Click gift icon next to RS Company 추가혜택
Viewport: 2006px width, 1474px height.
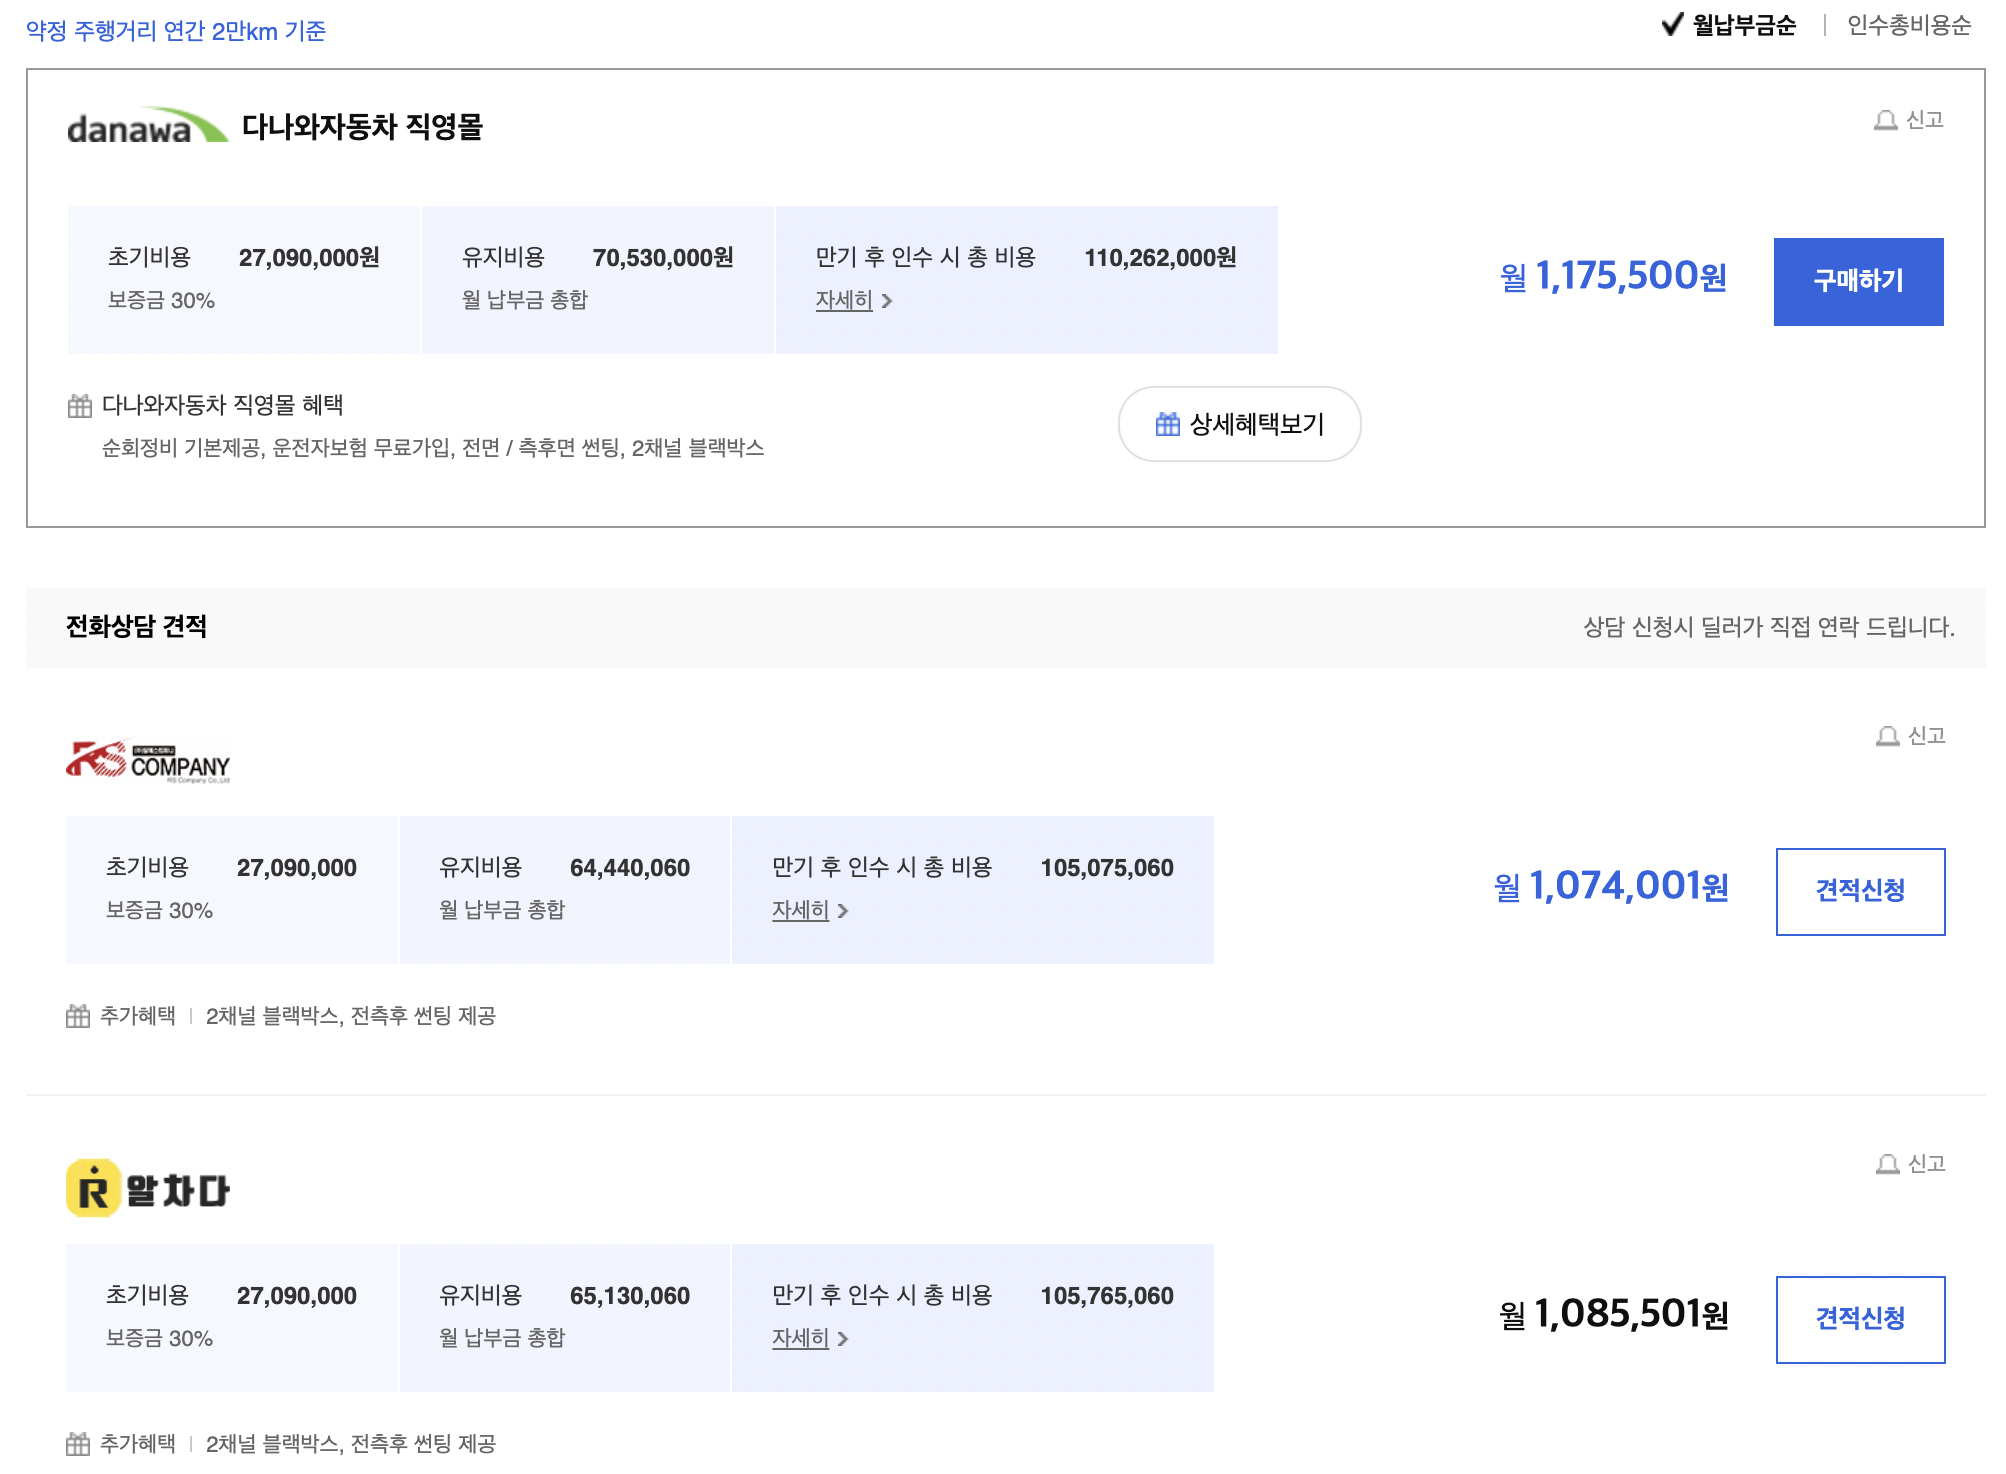click(x=78, y=1017)
